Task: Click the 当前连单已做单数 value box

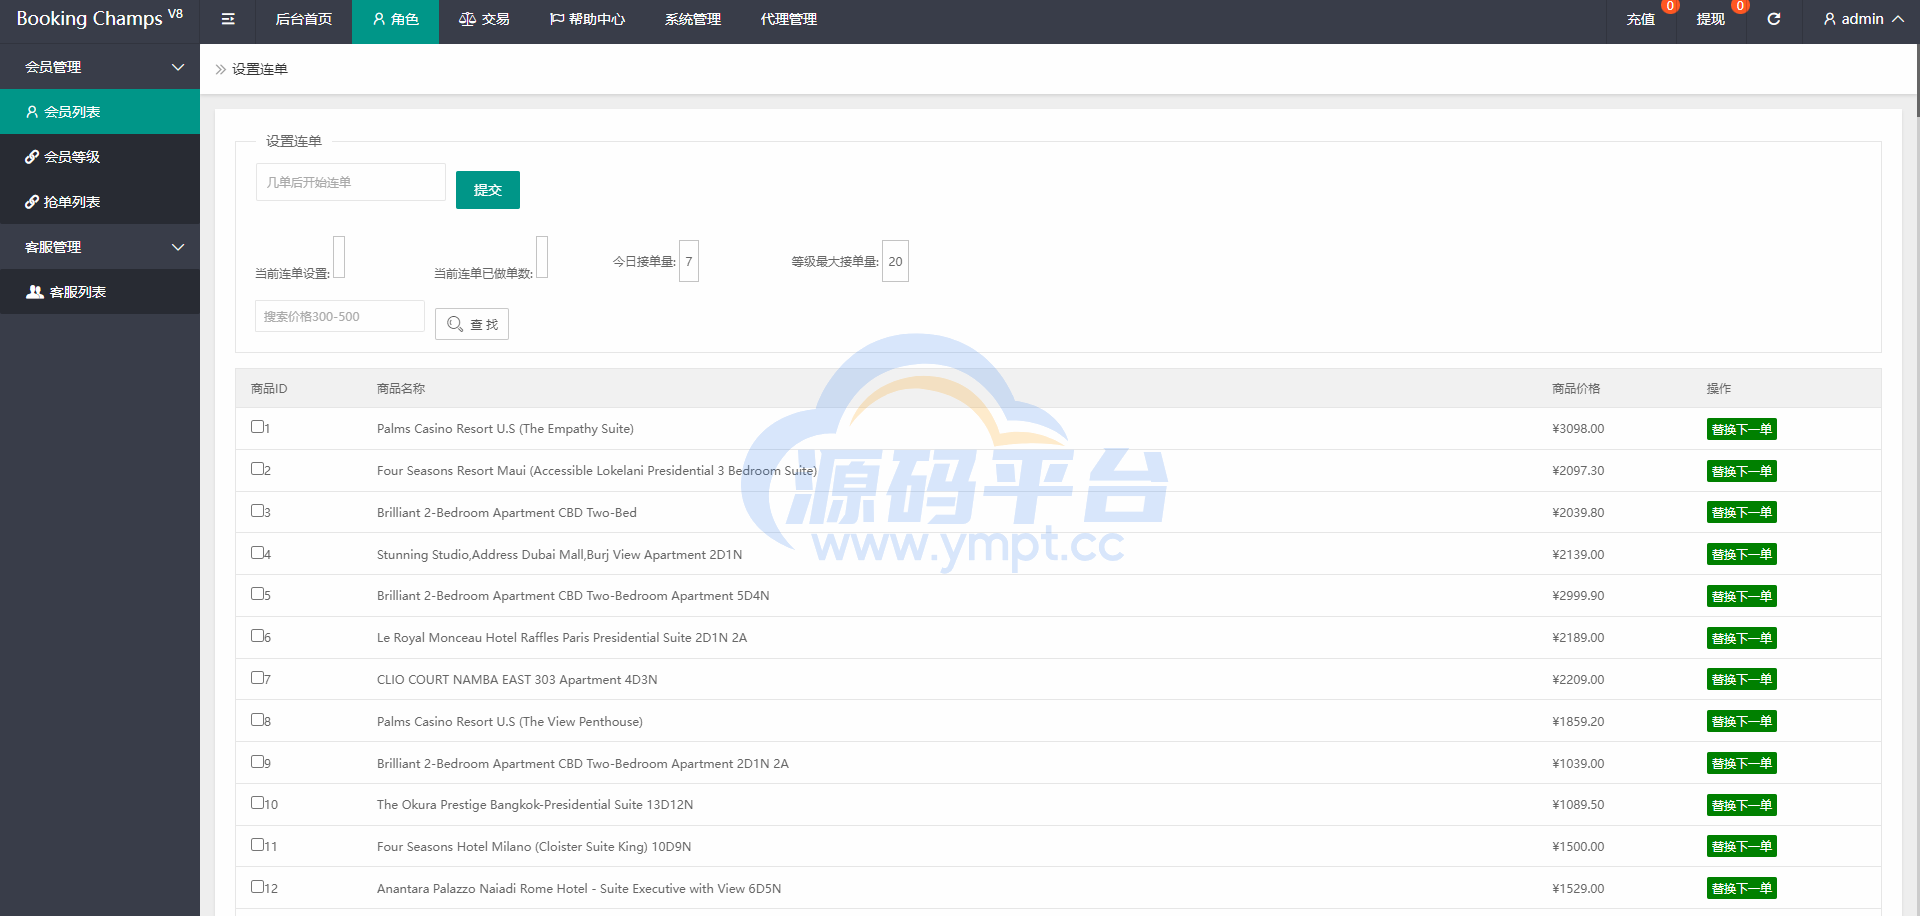Action: tap(542, 257)
